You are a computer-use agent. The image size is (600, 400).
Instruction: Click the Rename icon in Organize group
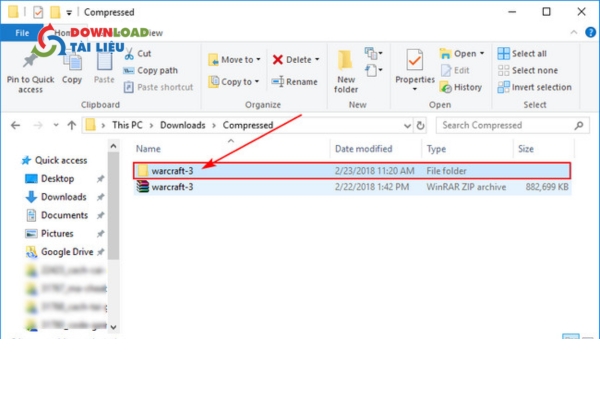[279, 82]
